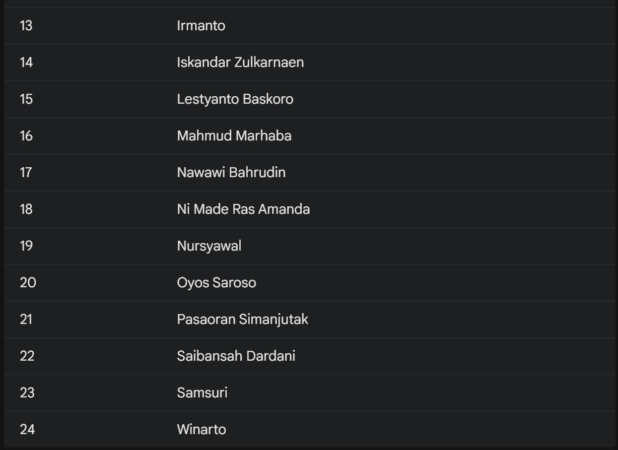Click the name Irmanto
Screen dimensions: 618x450
point(201,26)
